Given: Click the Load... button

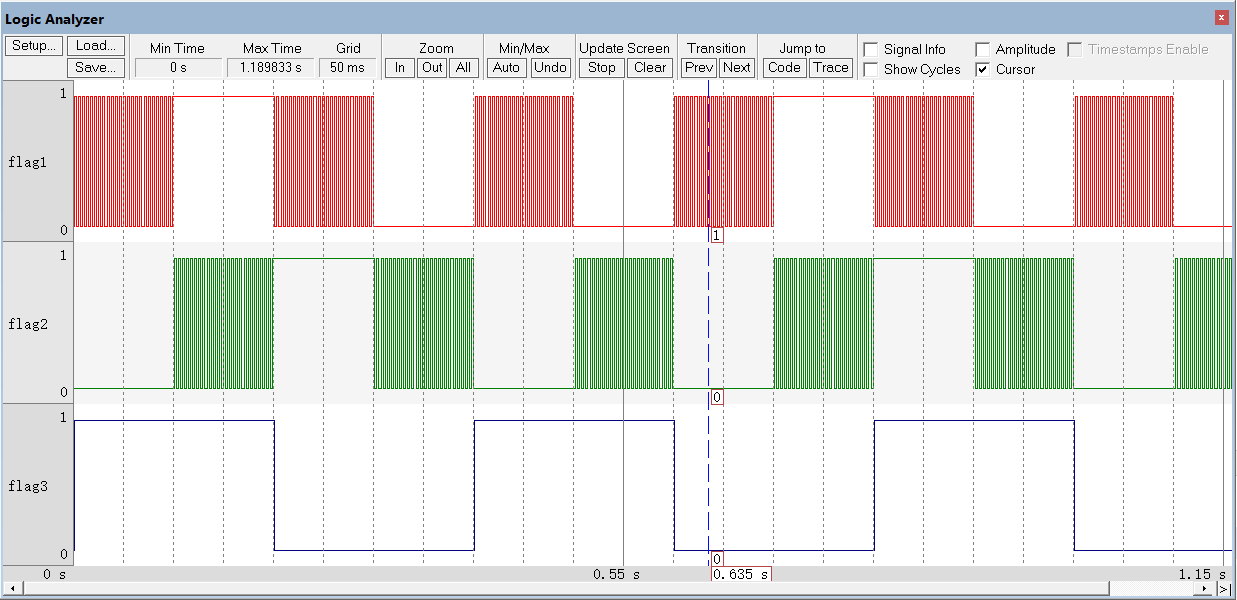Looking at the screenshot, I should point(96,46).
